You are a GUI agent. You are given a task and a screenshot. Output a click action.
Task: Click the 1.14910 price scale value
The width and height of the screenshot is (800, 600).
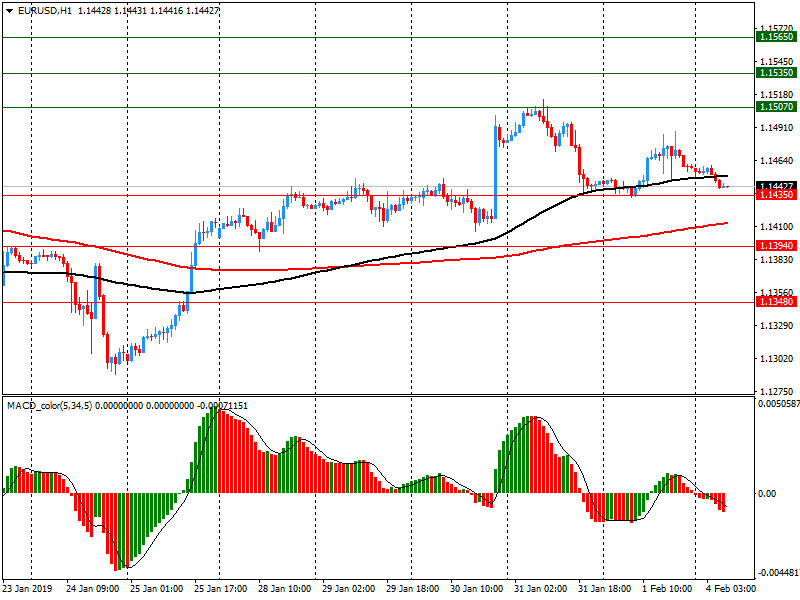(x=777, y=128)
